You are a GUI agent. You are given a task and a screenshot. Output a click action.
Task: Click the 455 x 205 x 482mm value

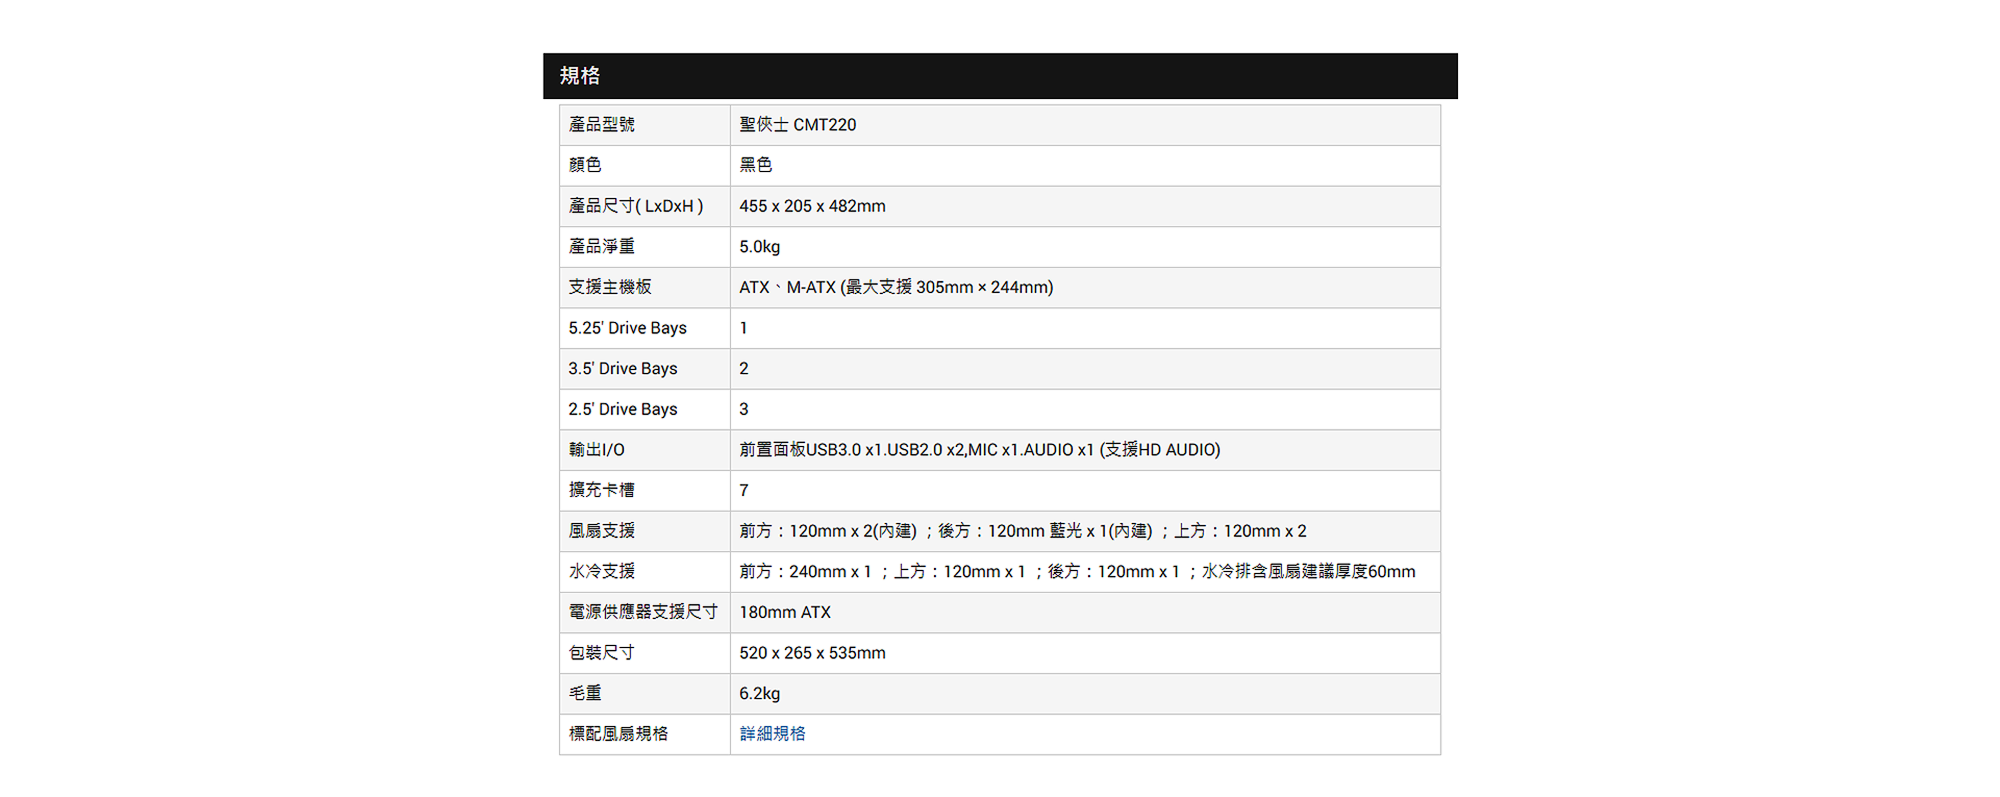(813, 206)
